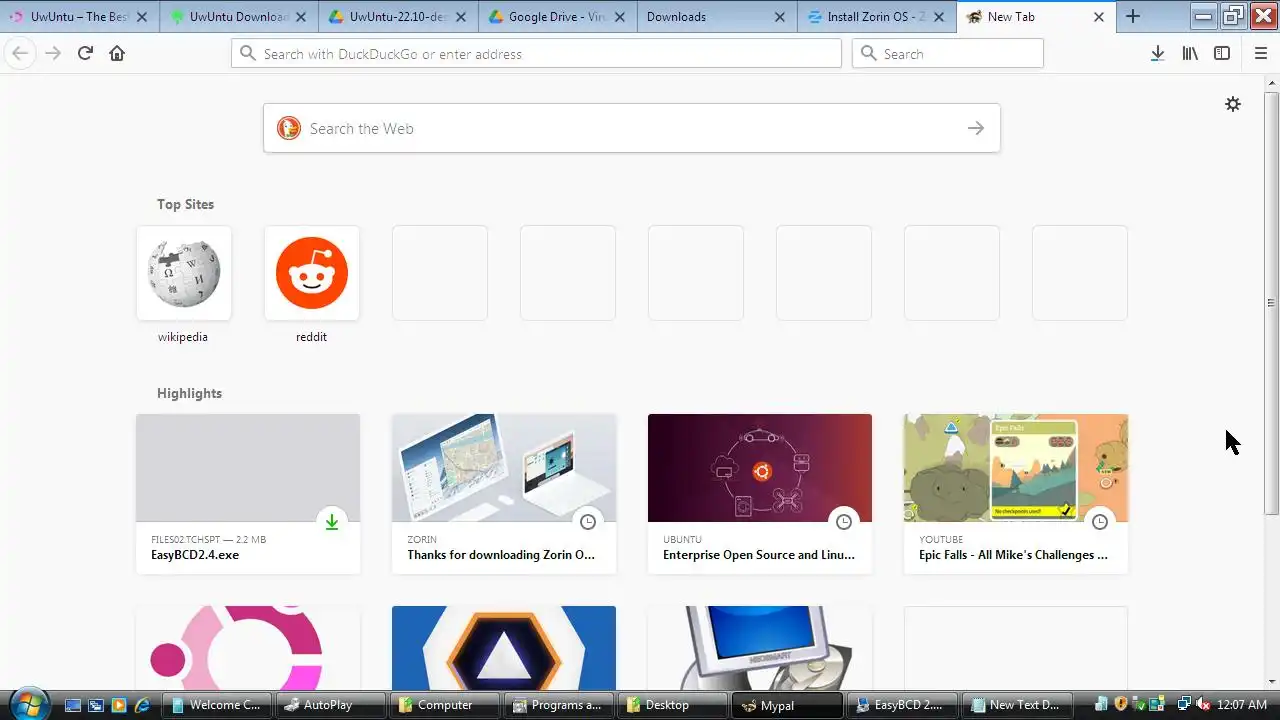The image size is (1280, 720).
Task: Open Enterprise Open Source Ubuntu highlight
Action: 760,494
